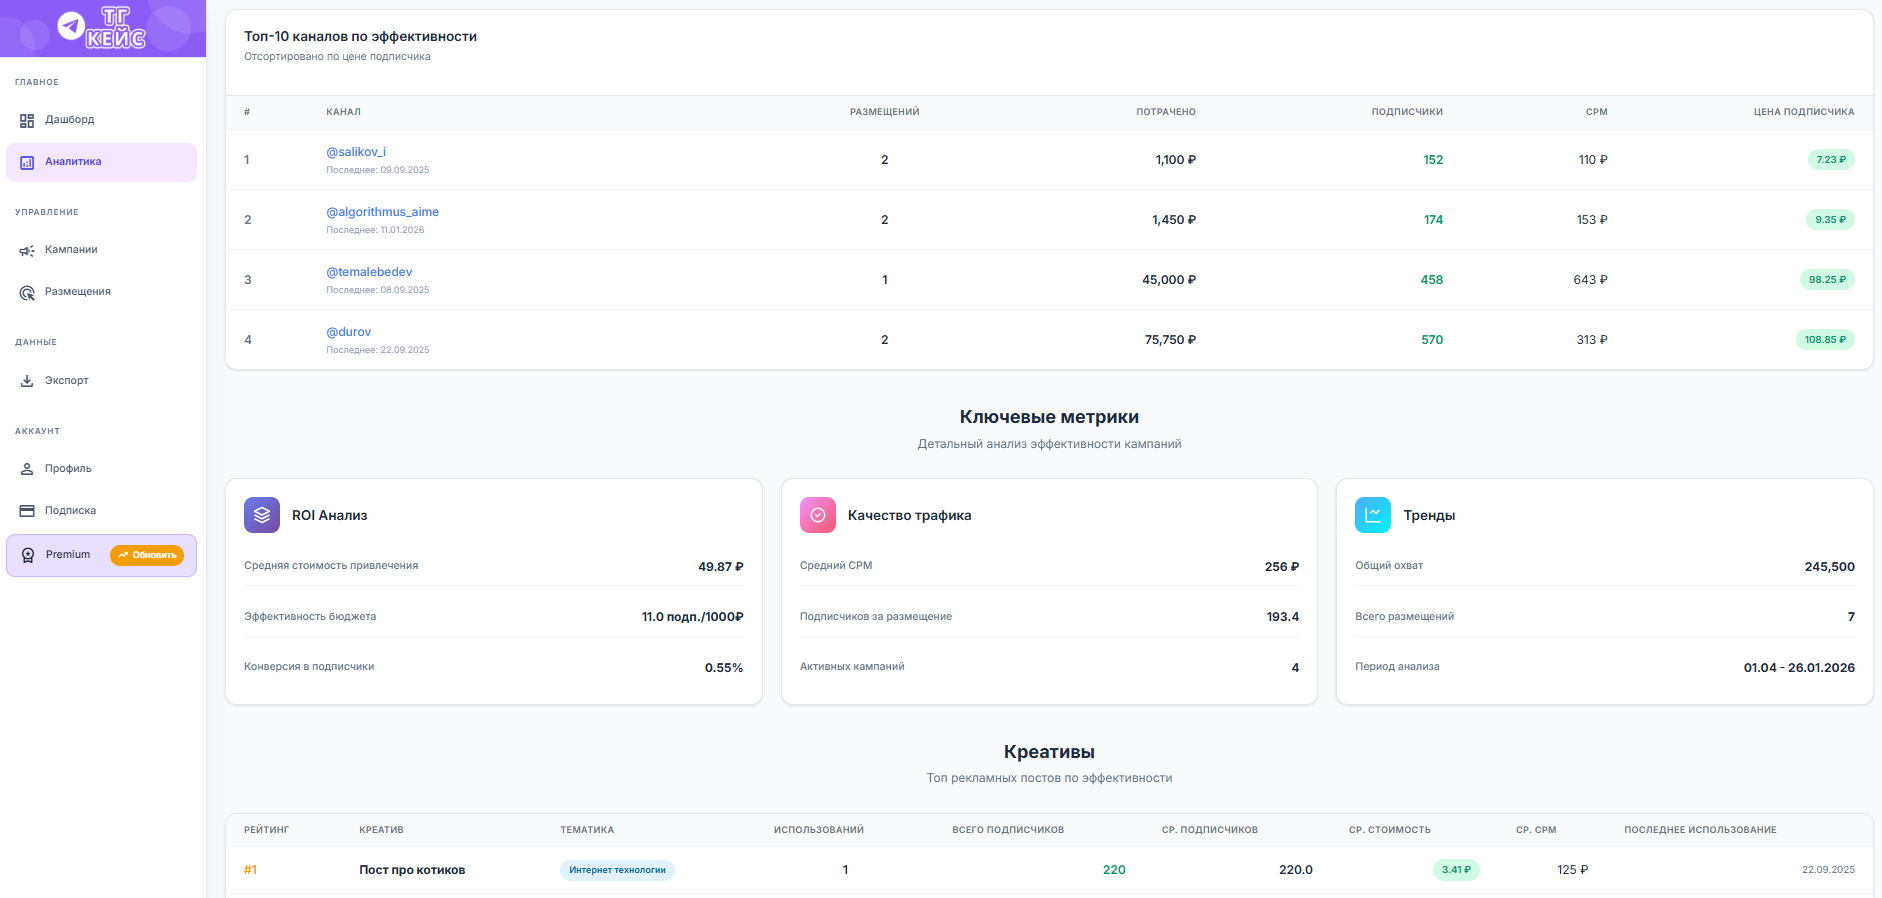Click the Качество трафика checkmark icon
Screen dimensions: 1882x898
(x=817, y=515)
